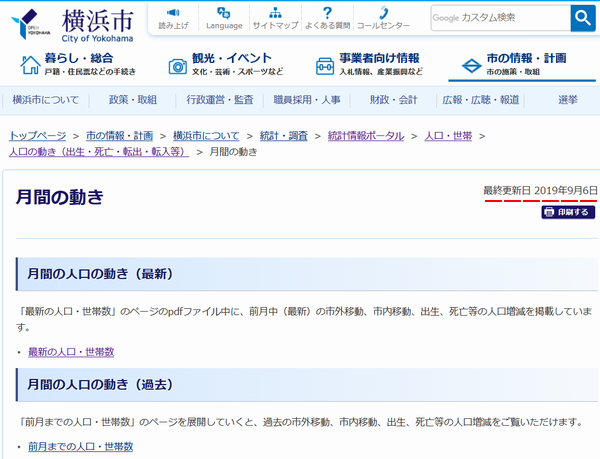Go to トップページ breadcrumb link
Screen dimensions: 600x459
click(x=38, y=136)
